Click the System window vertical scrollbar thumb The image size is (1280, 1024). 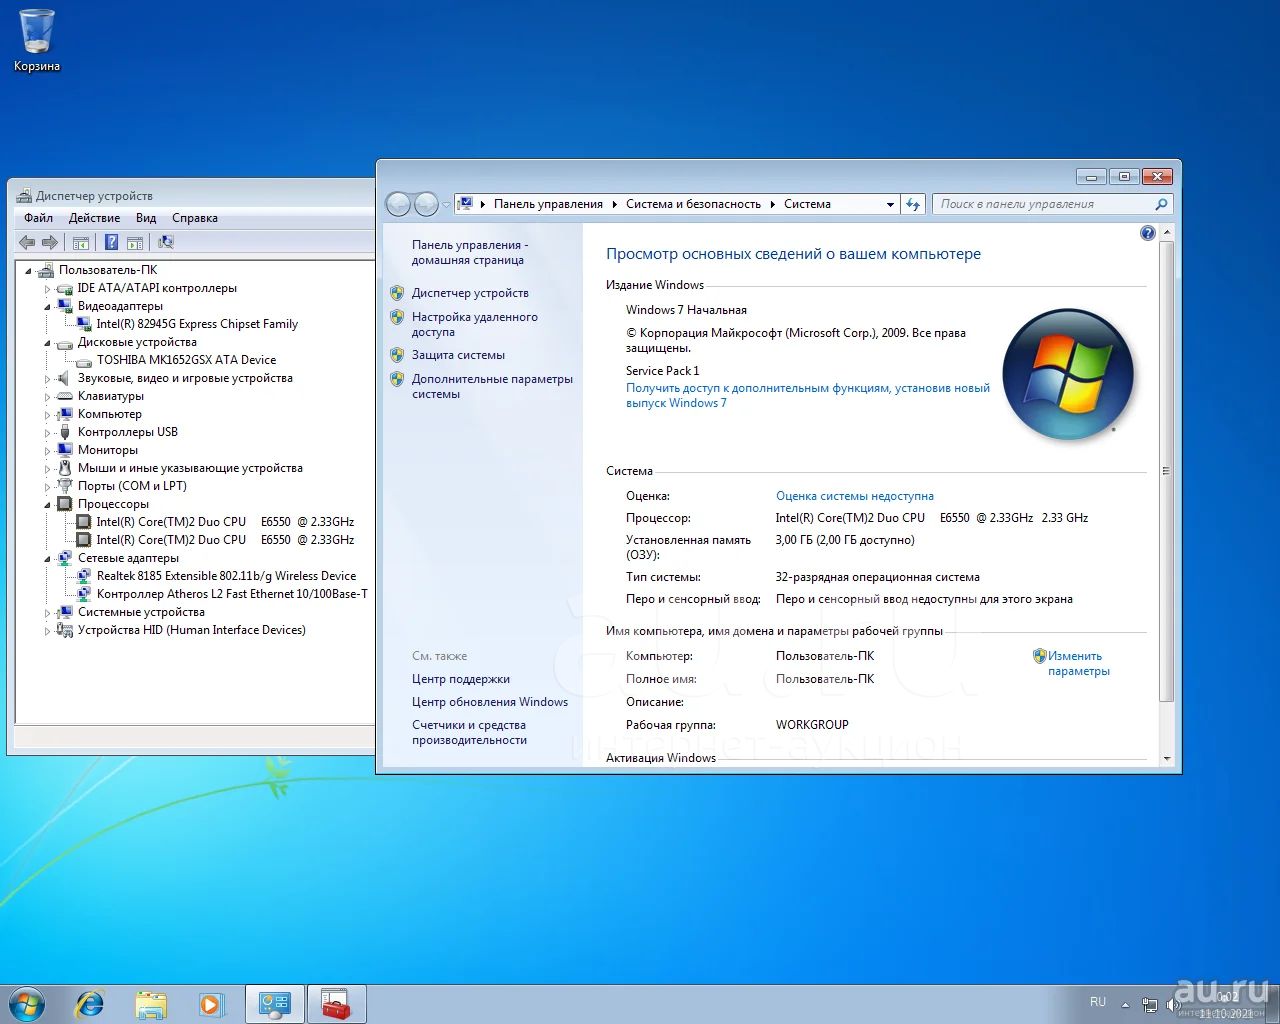(x=1166, y=471)
